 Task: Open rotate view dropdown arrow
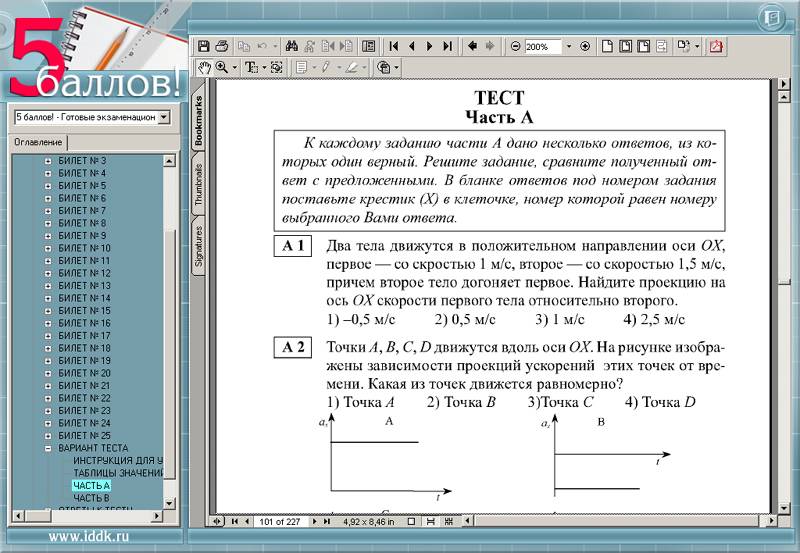point(697,46)
